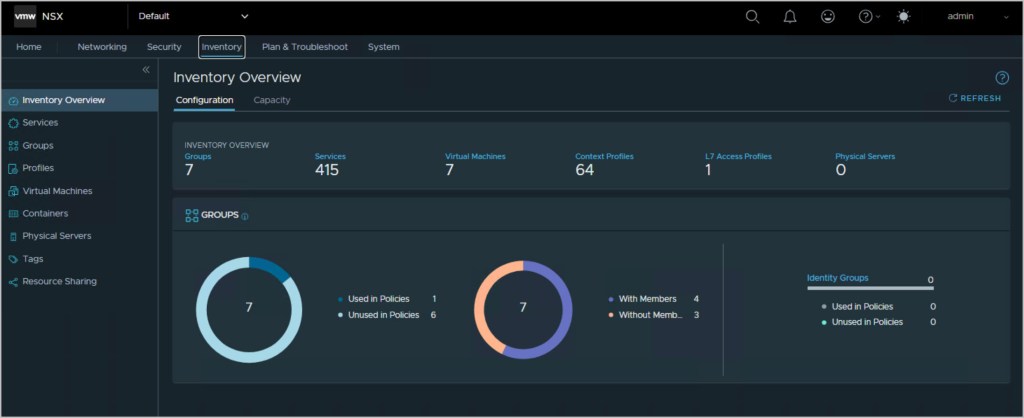The image size is (1024, 418).
Task: Click the Used in Policies donut chart segment
Action: [x=270, y=267]
